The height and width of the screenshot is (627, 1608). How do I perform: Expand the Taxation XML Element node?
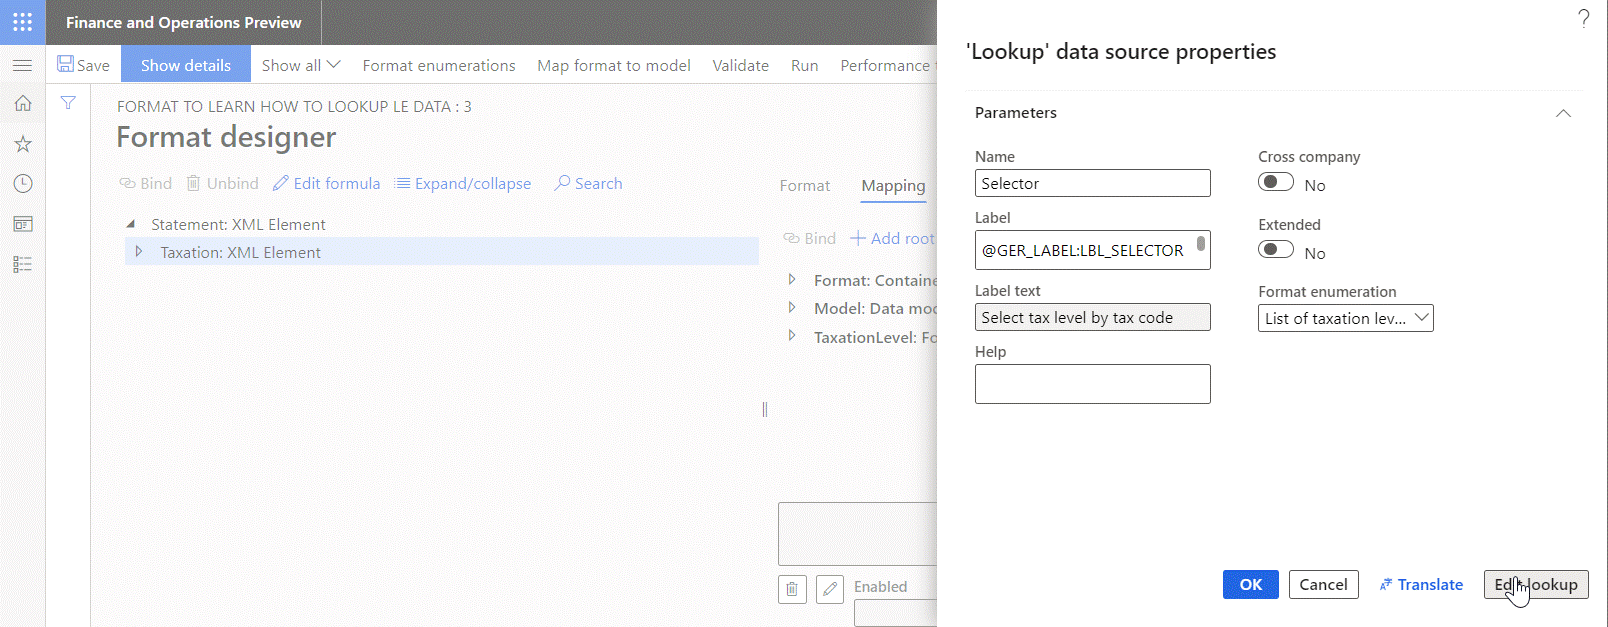[139, 252]
